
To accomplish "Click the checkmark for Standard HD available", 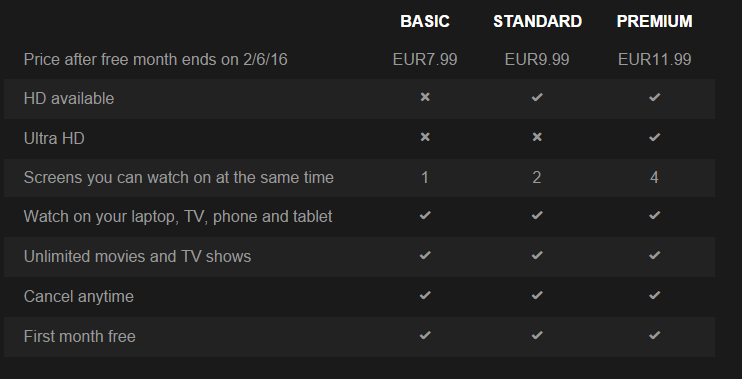I will [x=537, y=97].
